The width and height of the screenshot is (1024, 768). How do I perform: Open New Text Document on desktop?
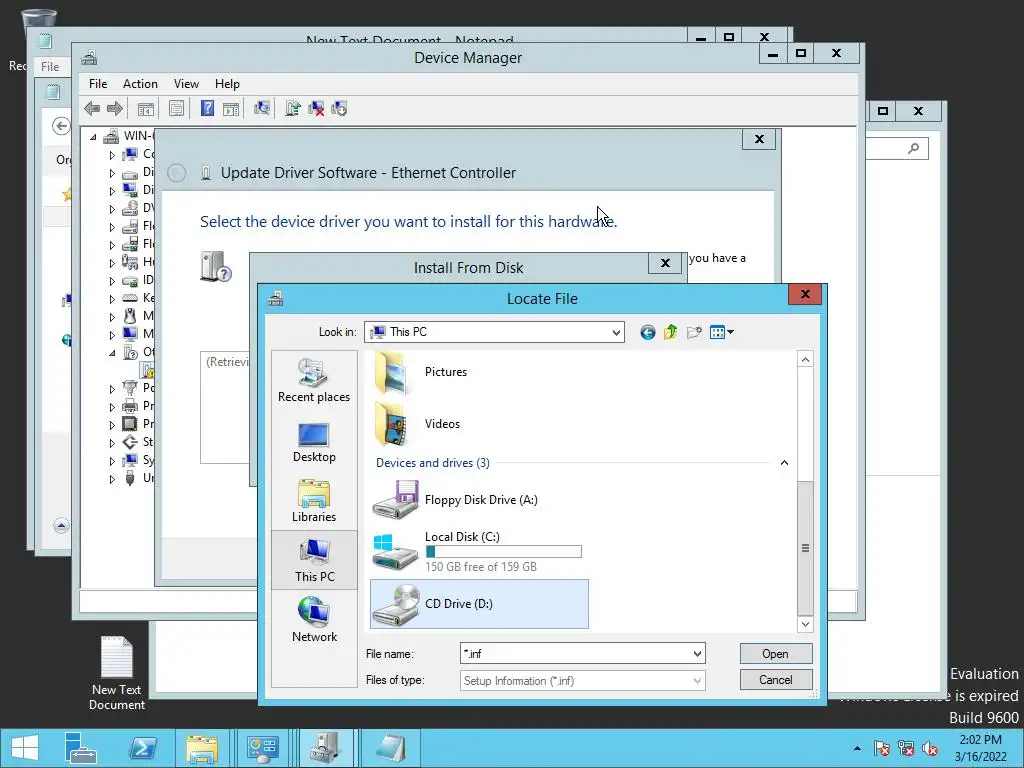pos(117,673)
